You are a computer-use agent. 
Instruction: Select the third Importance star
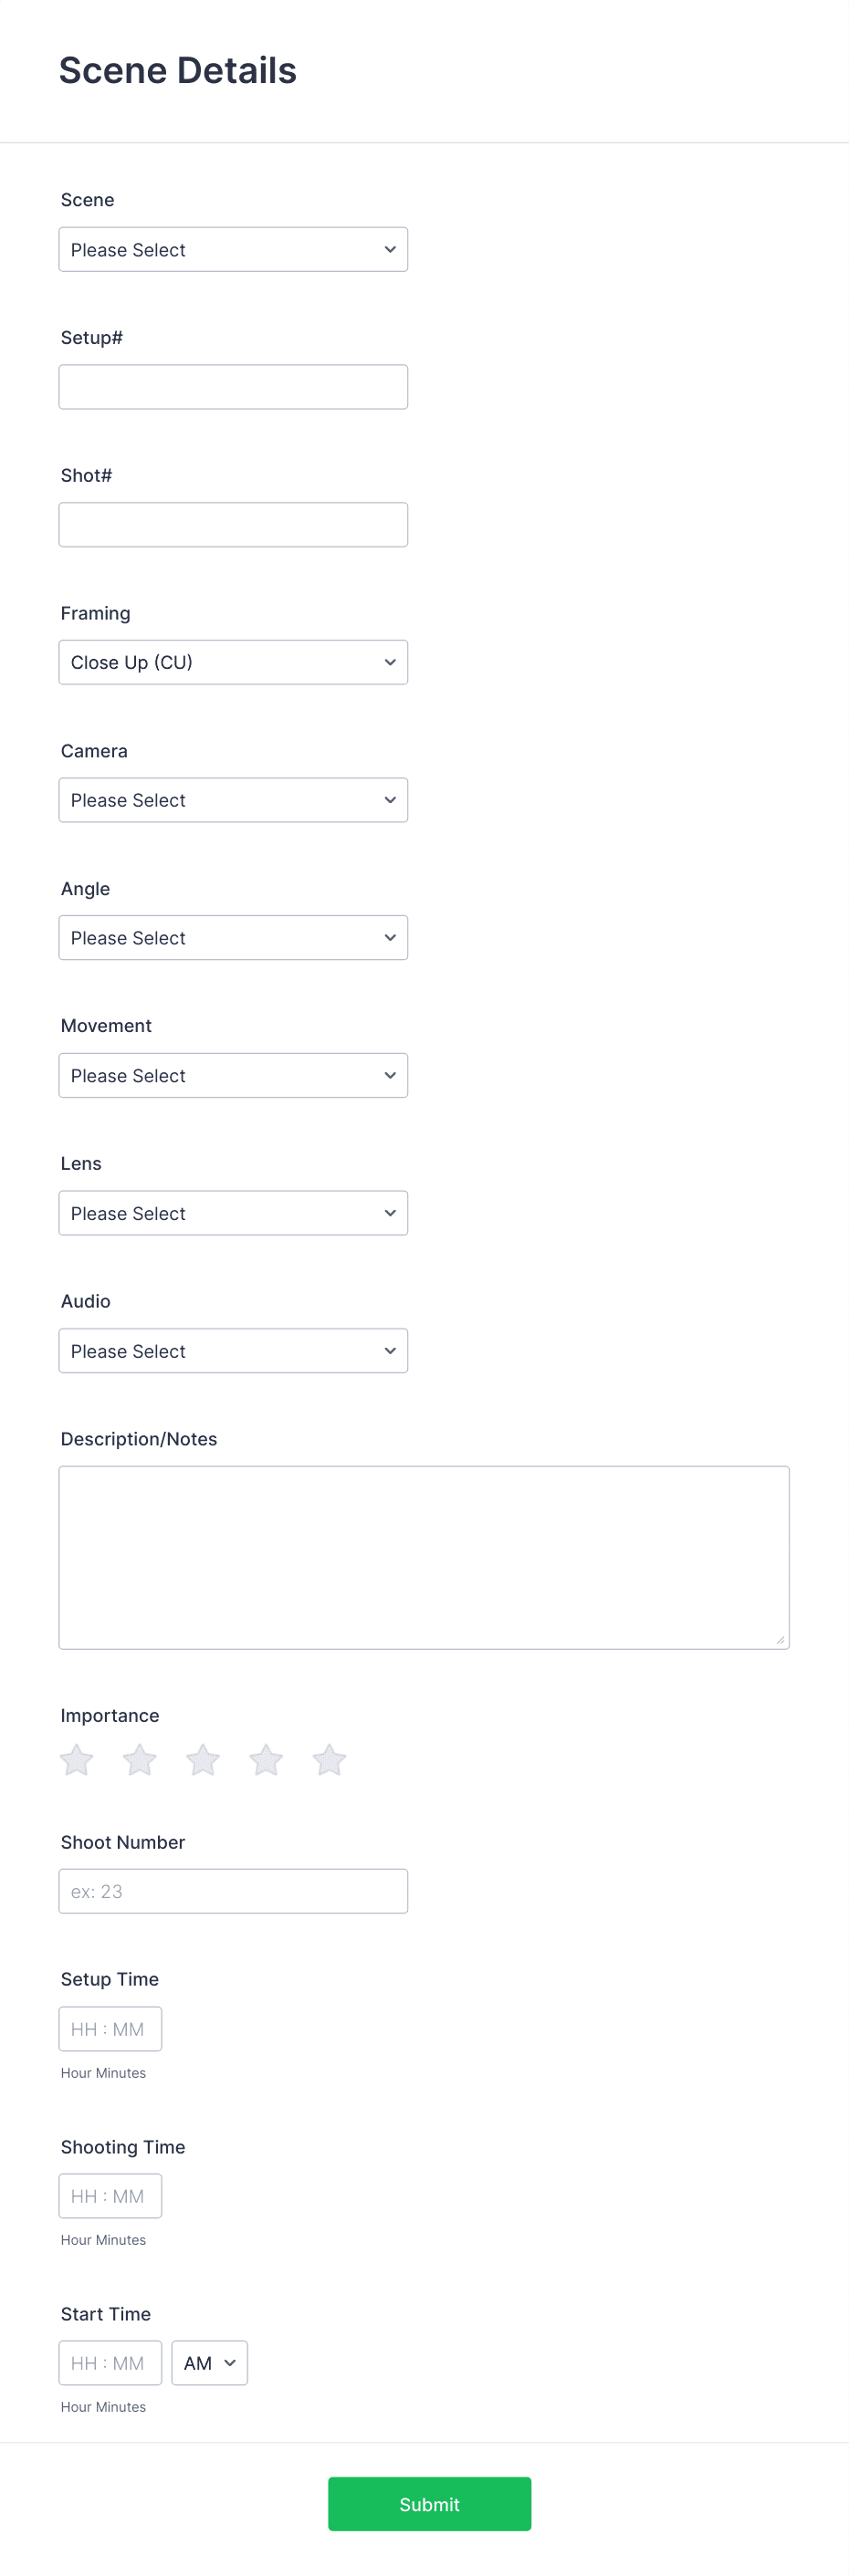[x=202, y=1760]
